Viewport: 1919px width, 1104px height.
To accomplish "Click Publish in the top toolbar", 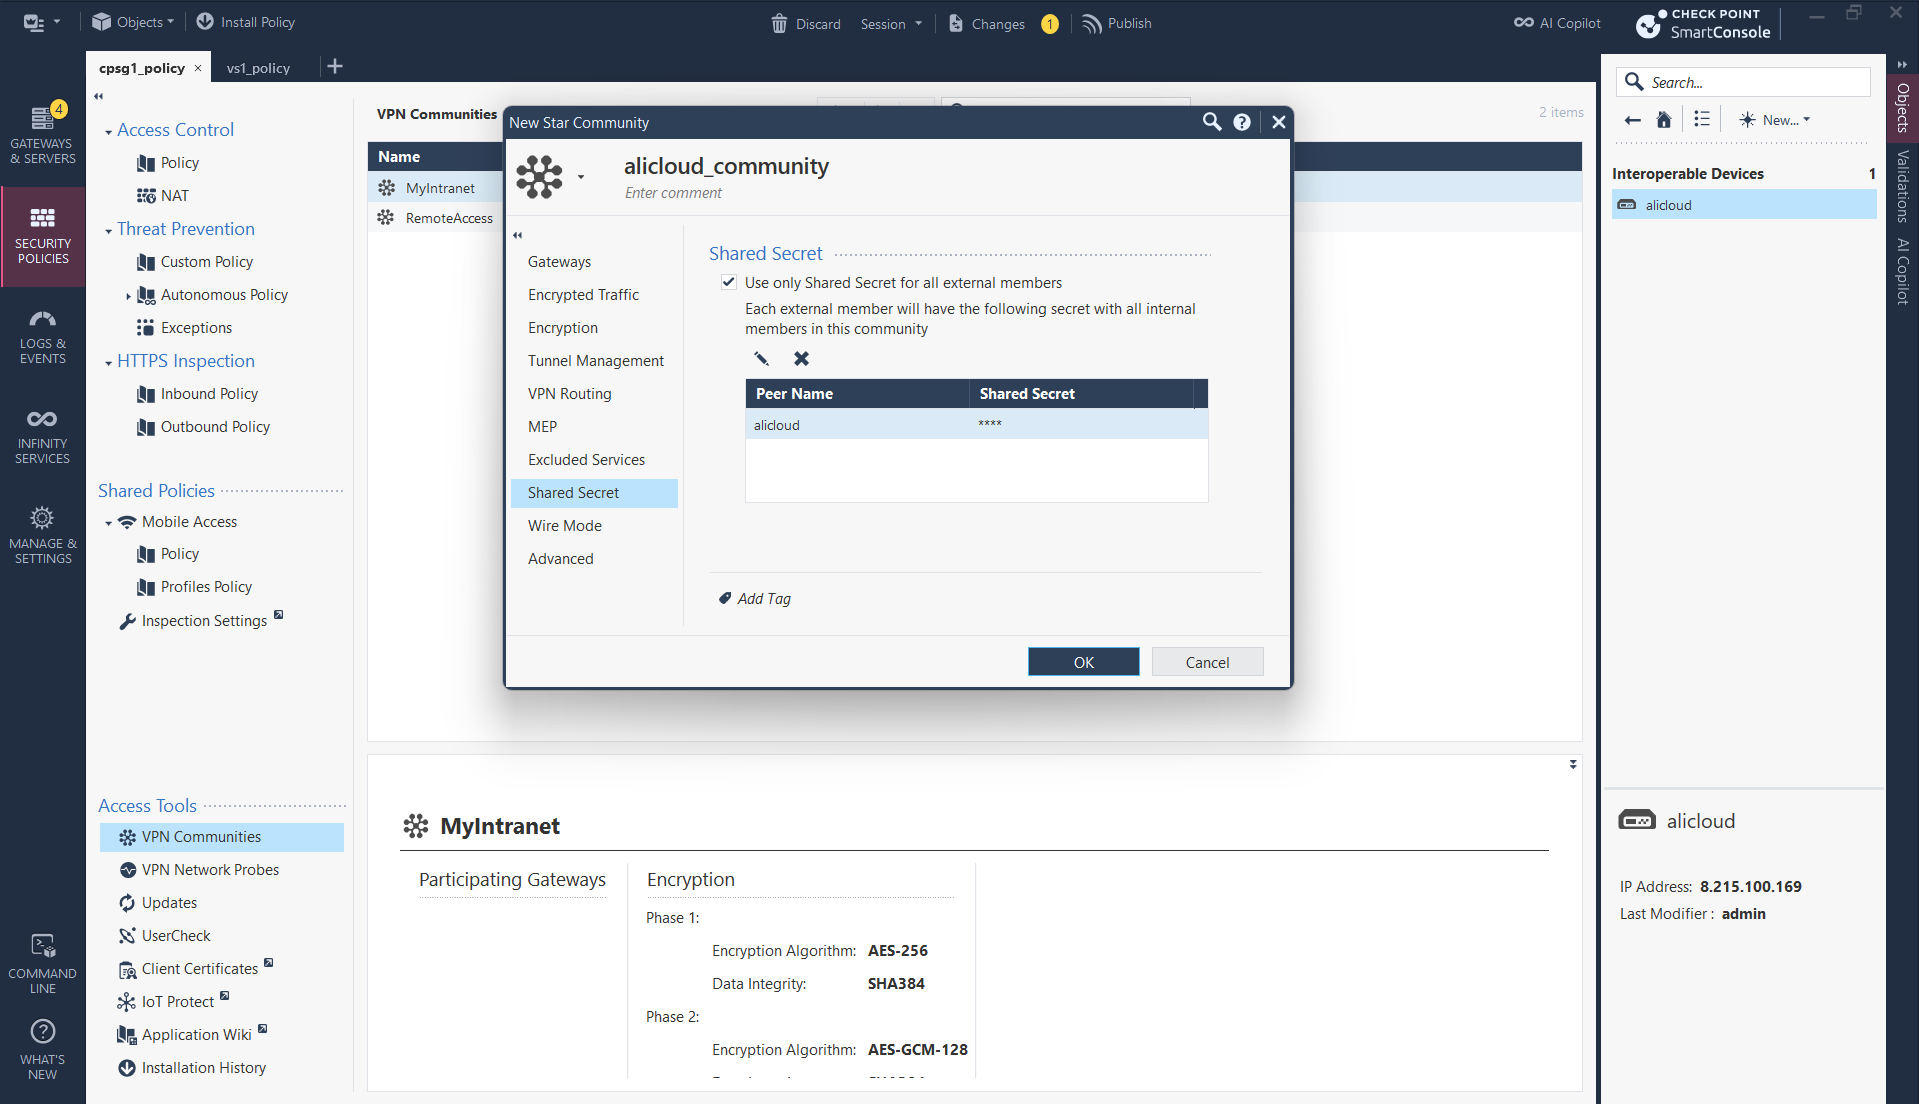I will [1117, 23].
